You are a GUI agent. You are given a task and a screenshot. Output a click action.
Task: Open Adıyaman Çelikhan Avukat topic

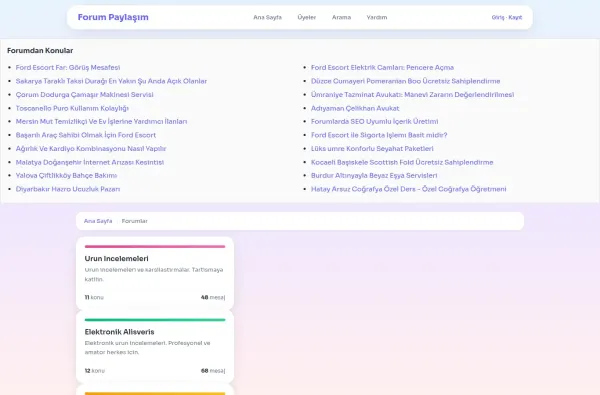click(x=355, y=108)
